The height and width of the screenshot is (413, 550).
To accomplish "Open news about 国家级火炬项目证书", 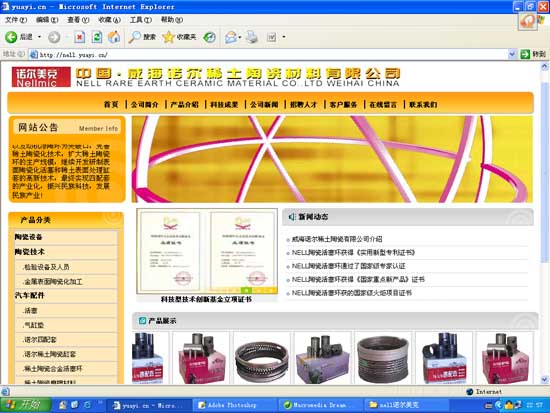I will pos(351,293).
